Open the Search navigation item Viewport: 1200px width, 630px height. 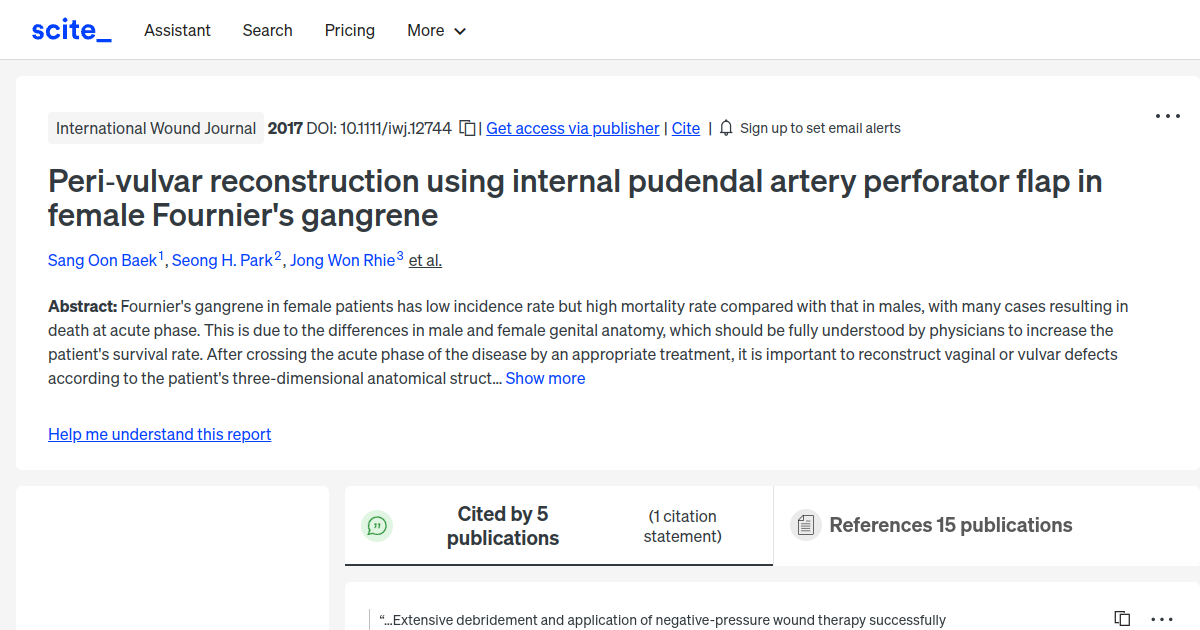267,30
